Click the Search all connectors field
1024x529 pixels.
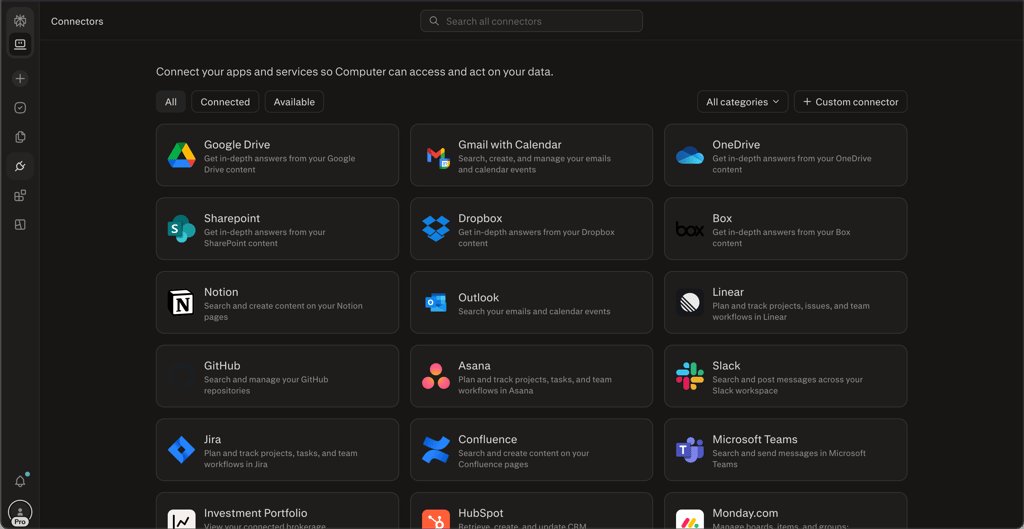tap(532, 21)
